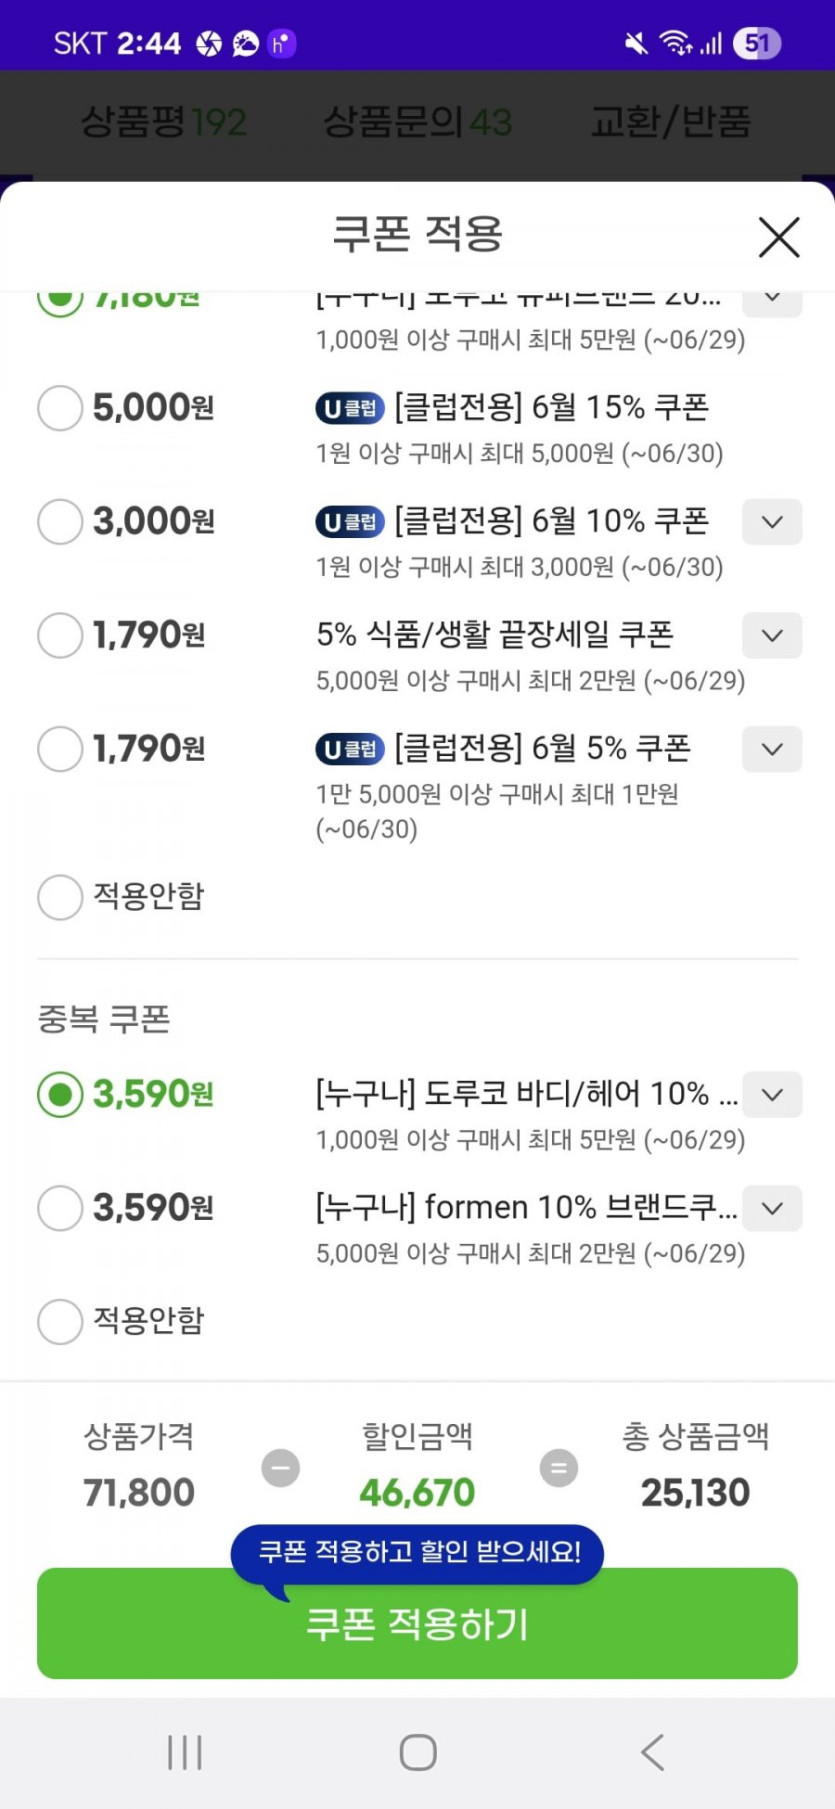Switch to the 상품평 192 tab
The height and width of the screenshot is (1809, 835).
(x=163, y=123)
